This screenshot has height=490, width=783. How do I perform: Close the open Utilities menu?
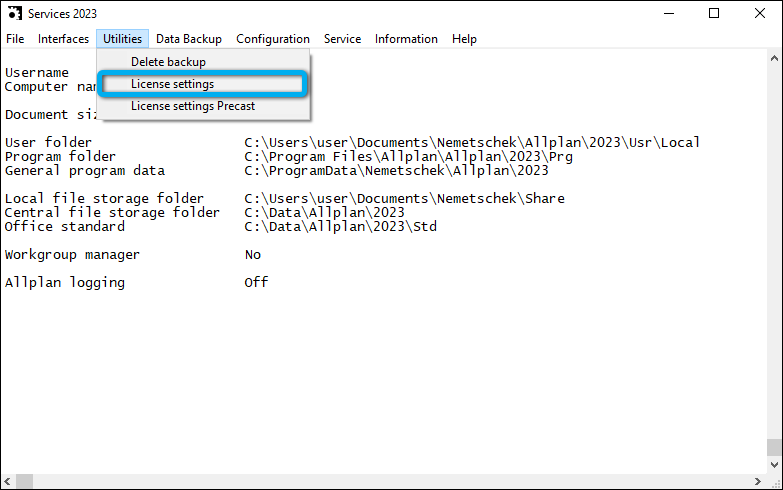[122, 39]
